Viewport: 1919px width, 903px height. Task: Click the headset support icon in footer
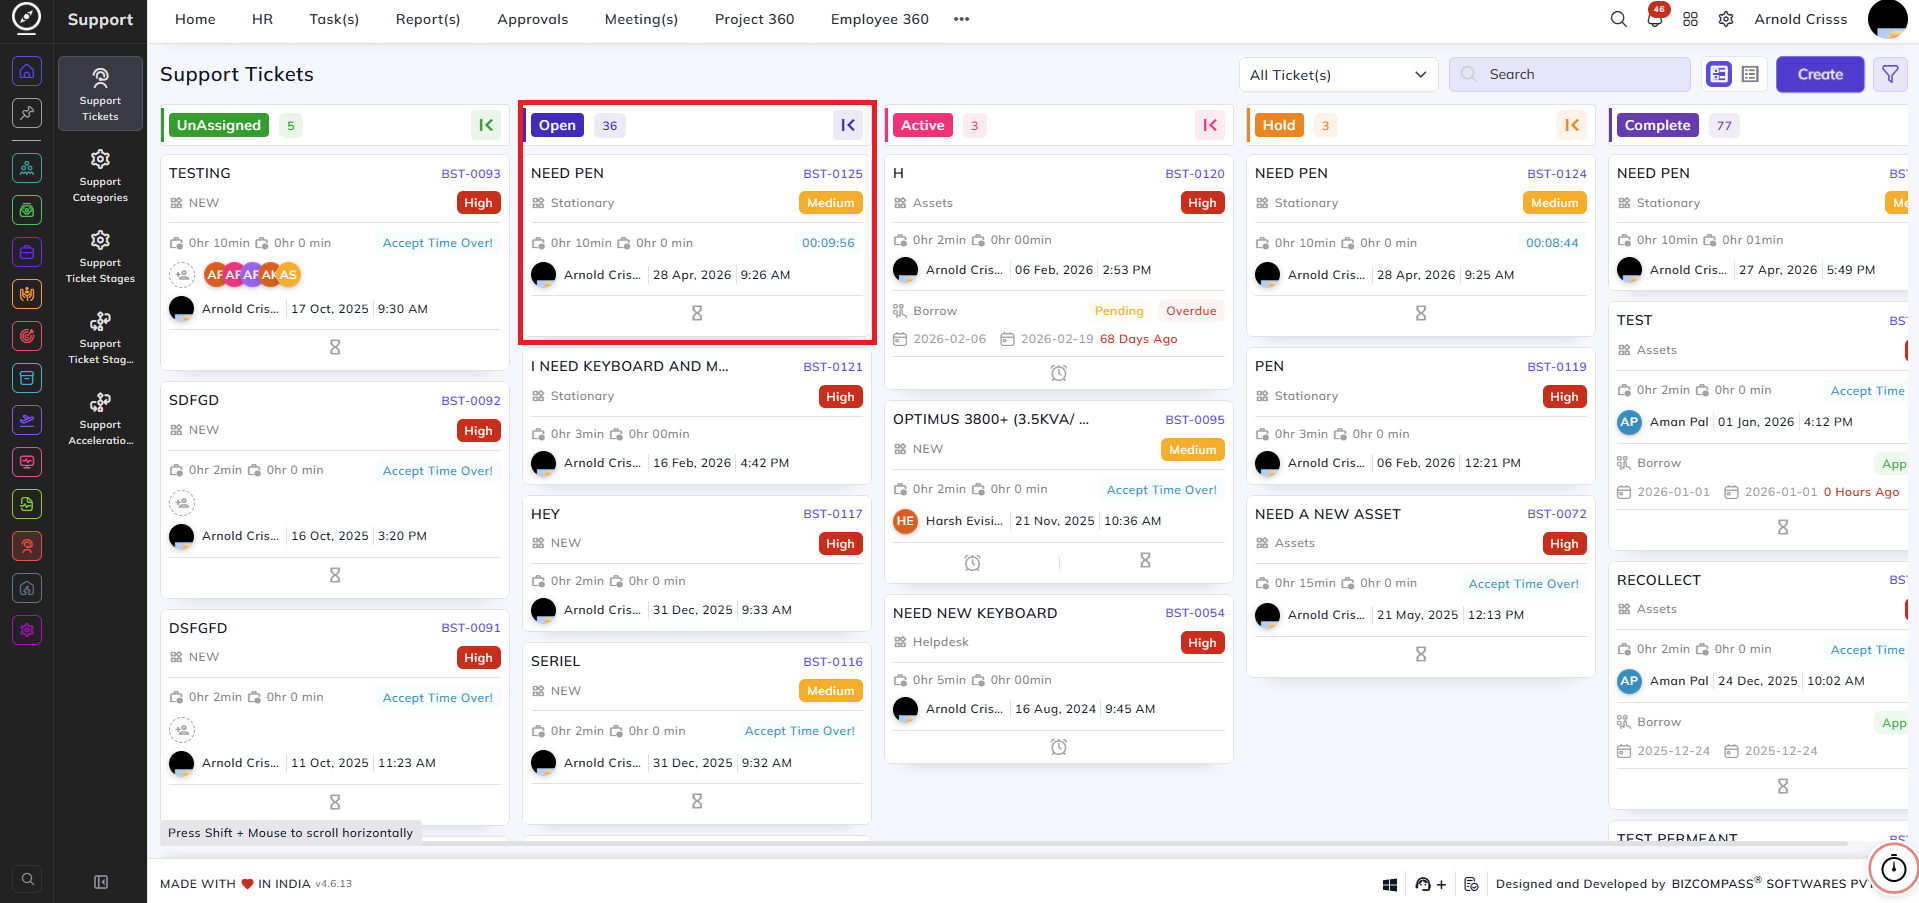1423,884
